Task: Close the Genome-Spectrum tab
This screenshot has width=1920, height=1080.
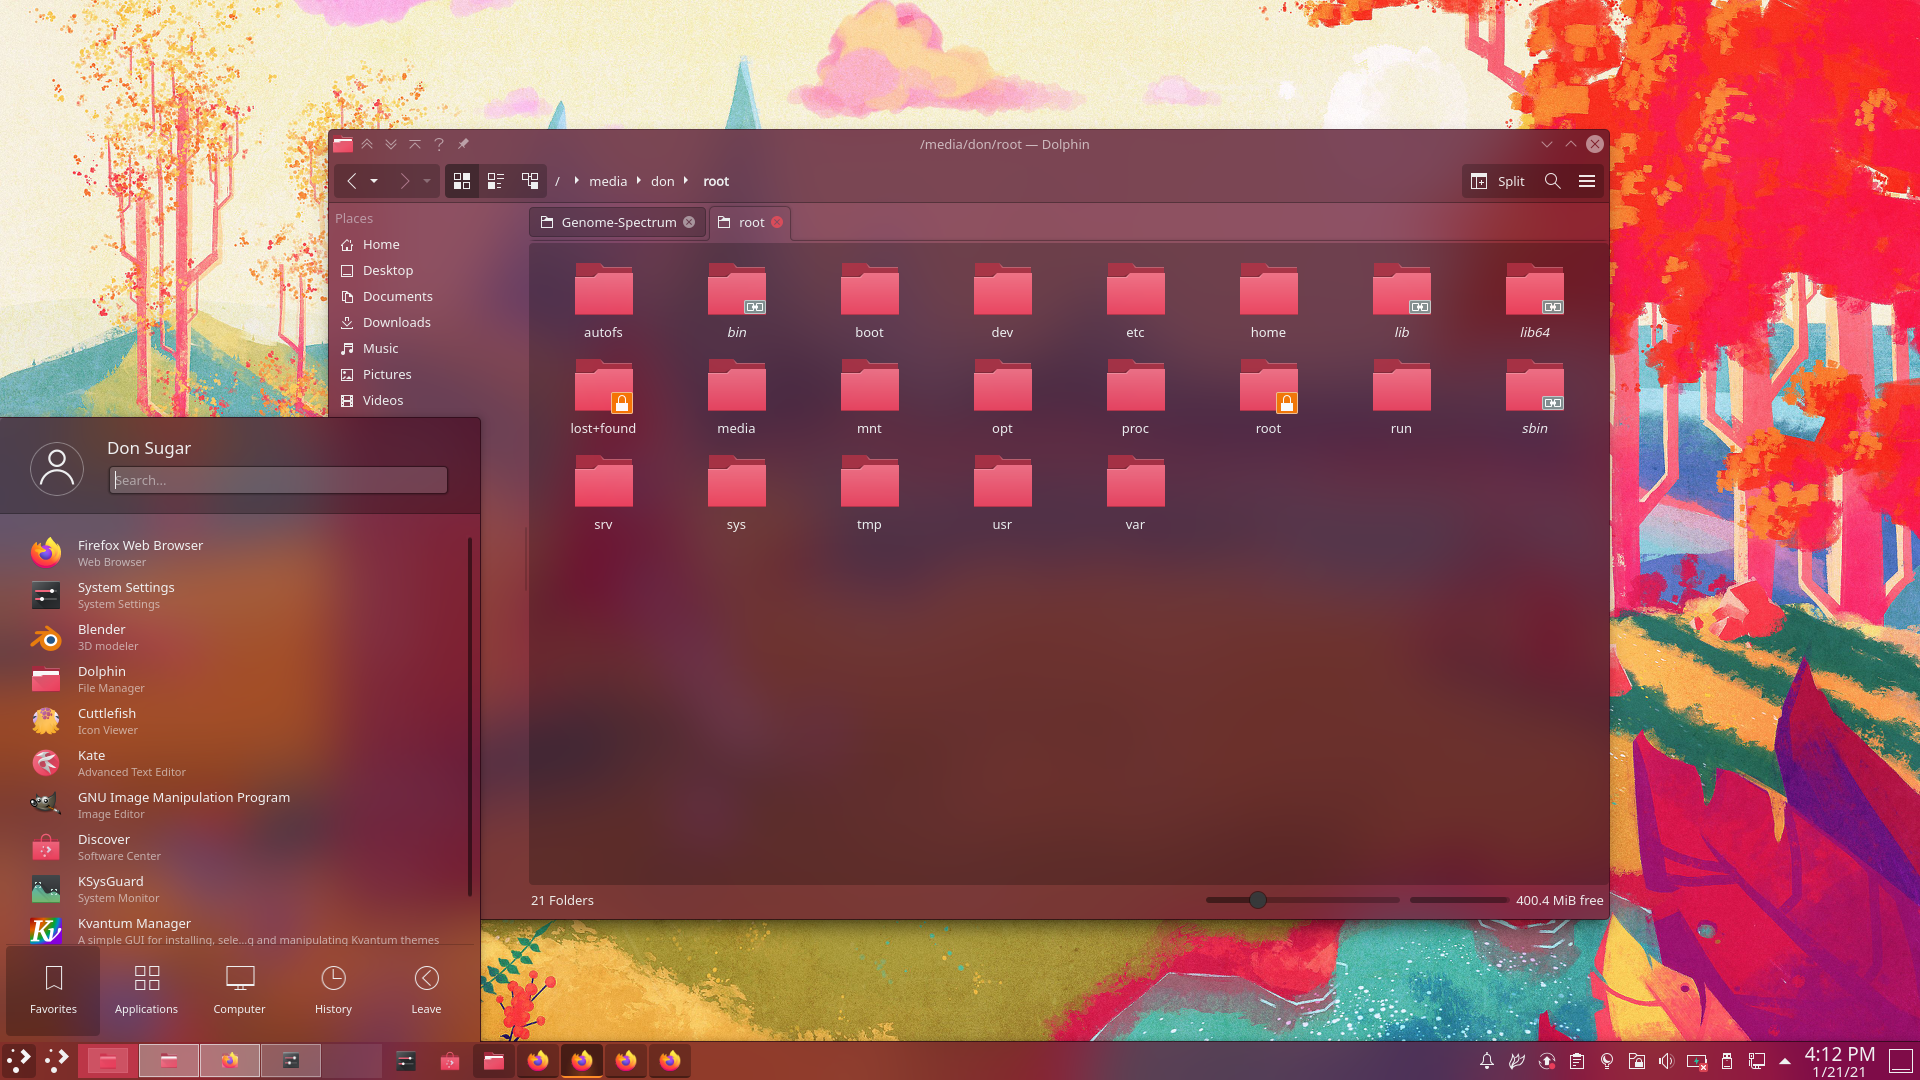Action: 689,222
